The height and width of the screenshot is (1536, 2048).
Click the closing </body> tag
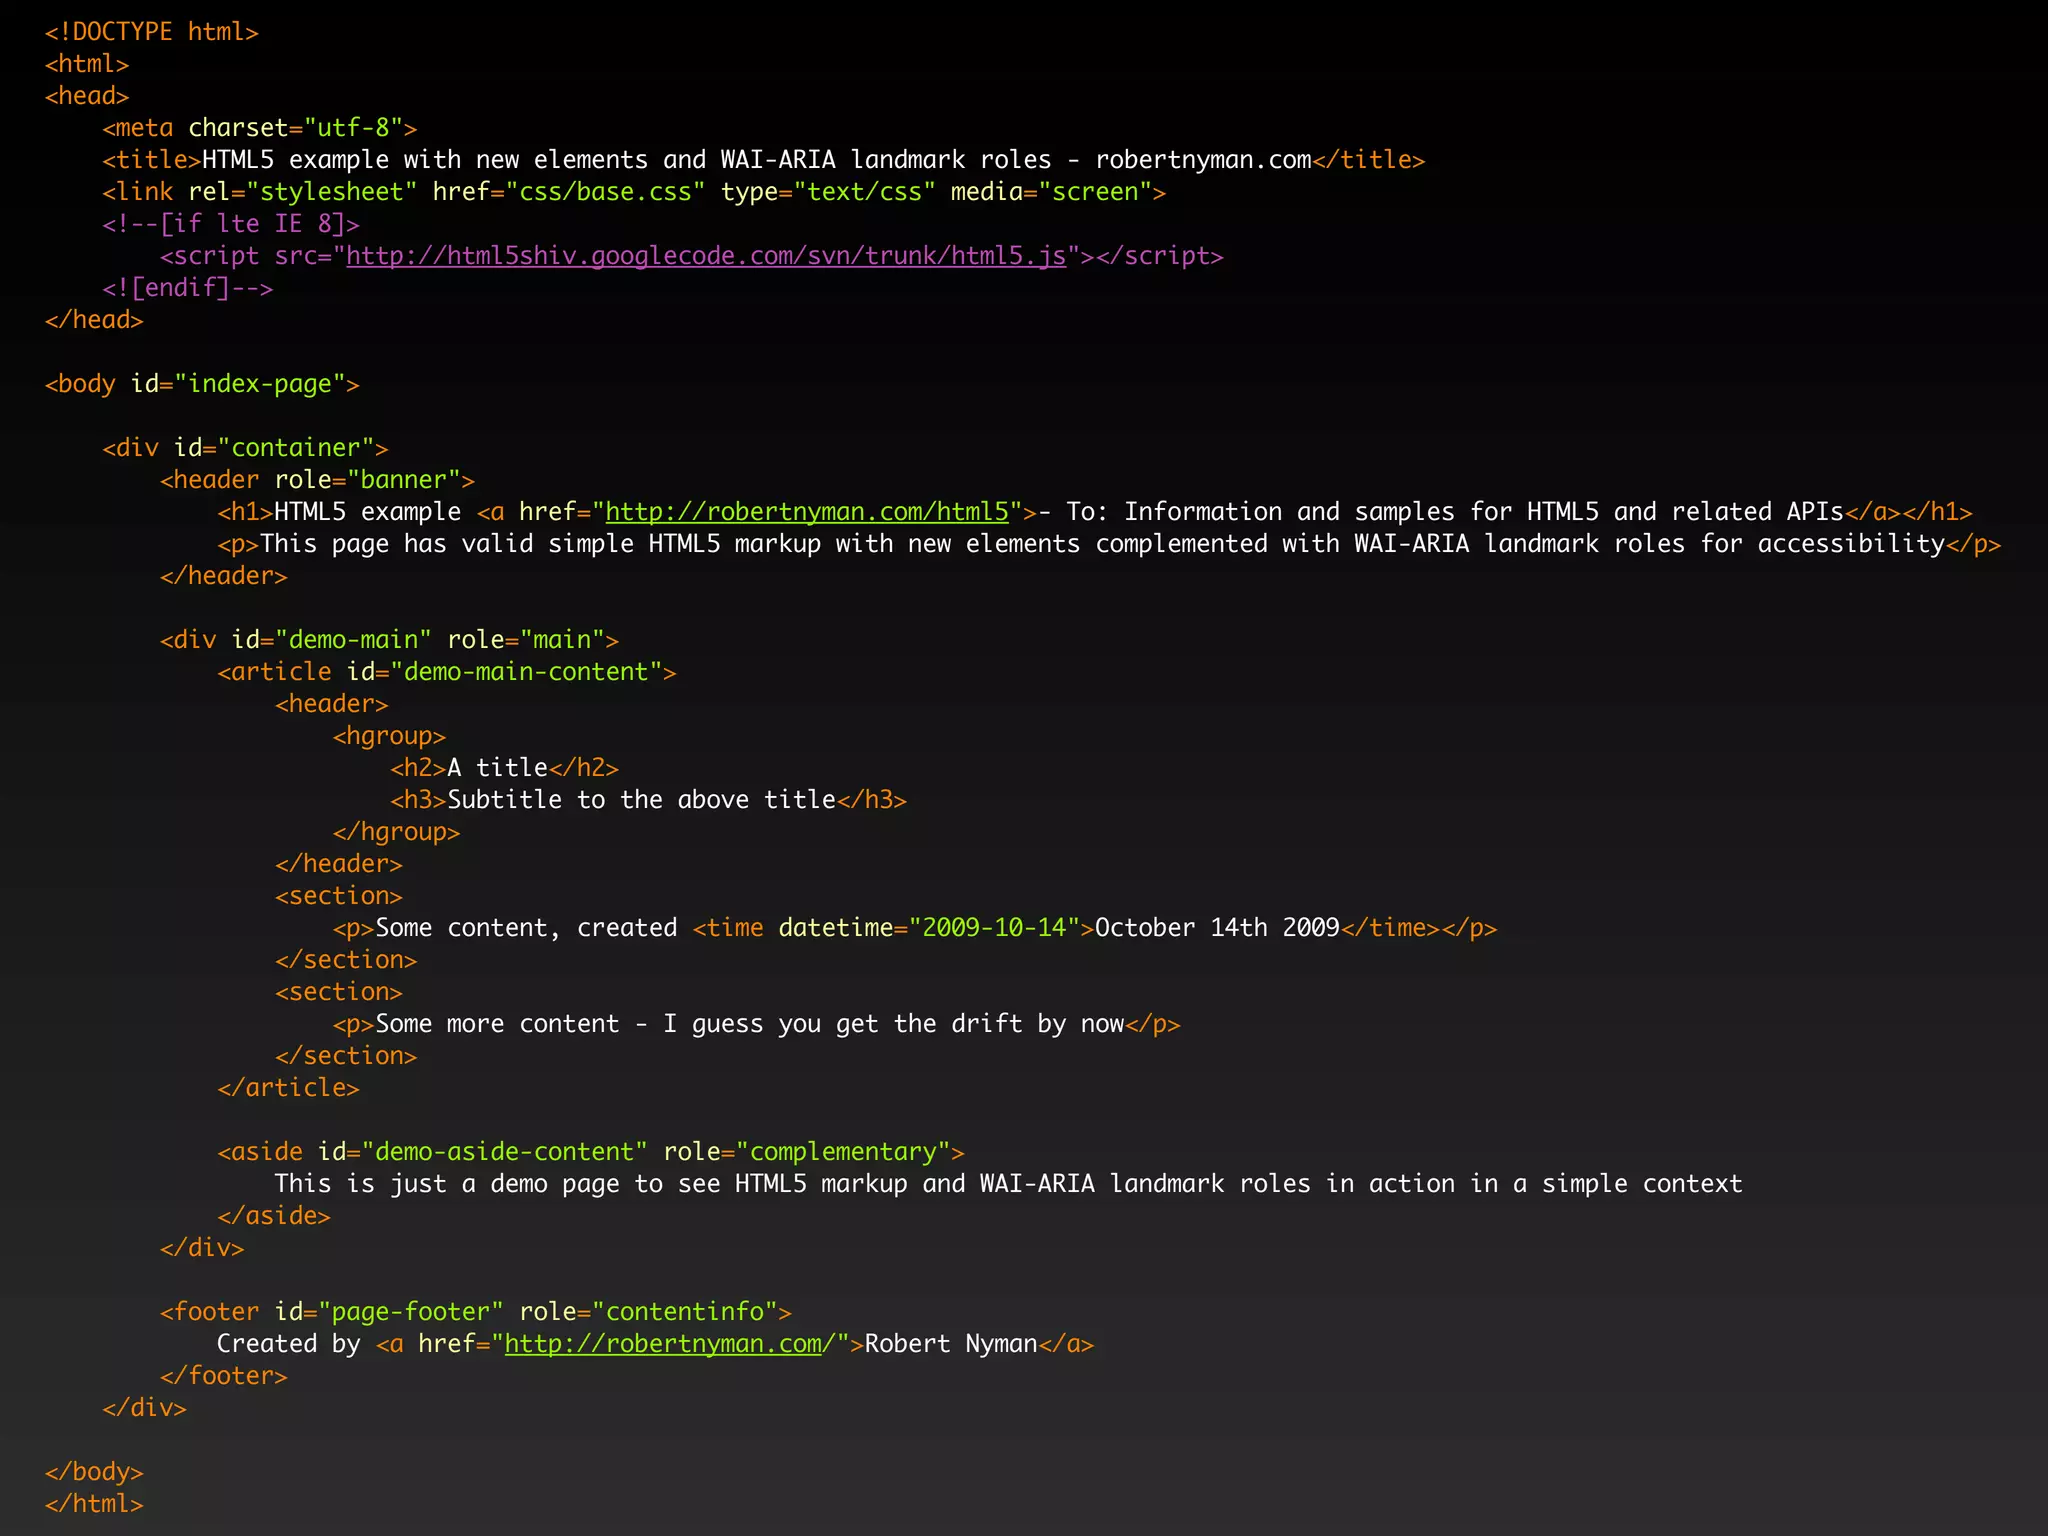point(94,1472)
